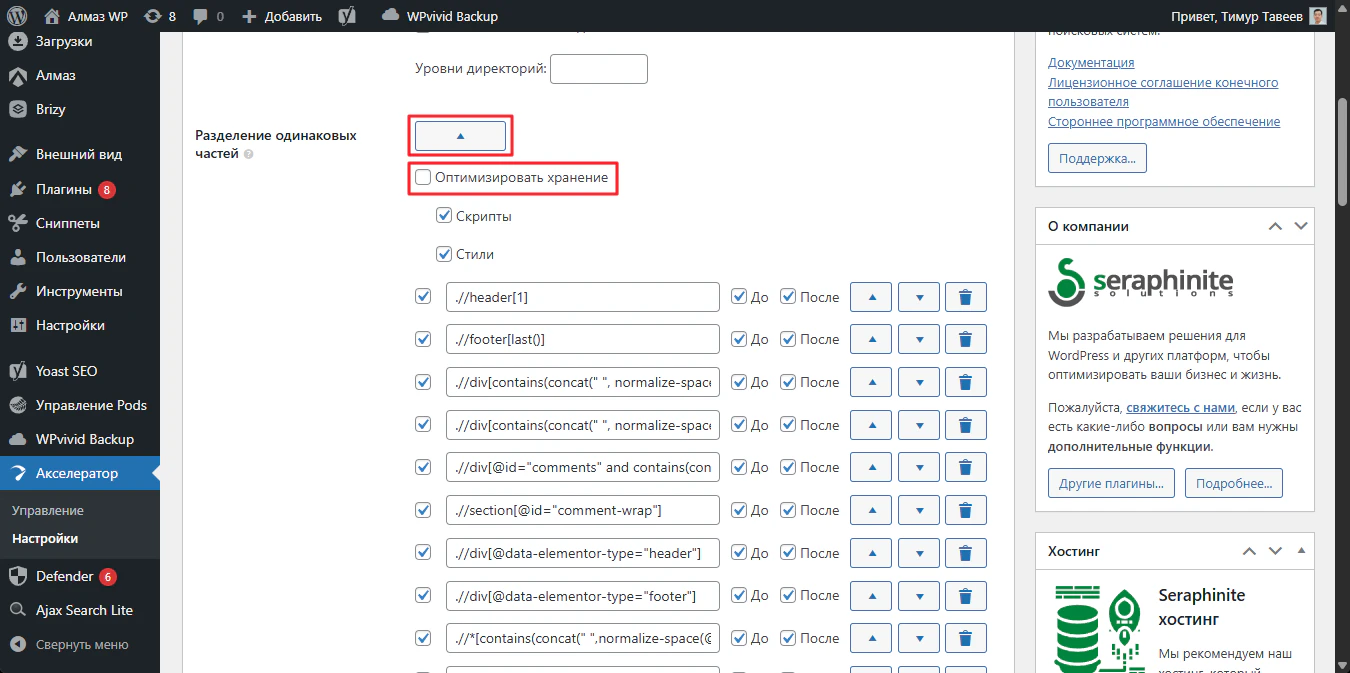The height and width of the screenshot is (673, 1350).
Task: Open the Документация link
Action: [1091, 62]
